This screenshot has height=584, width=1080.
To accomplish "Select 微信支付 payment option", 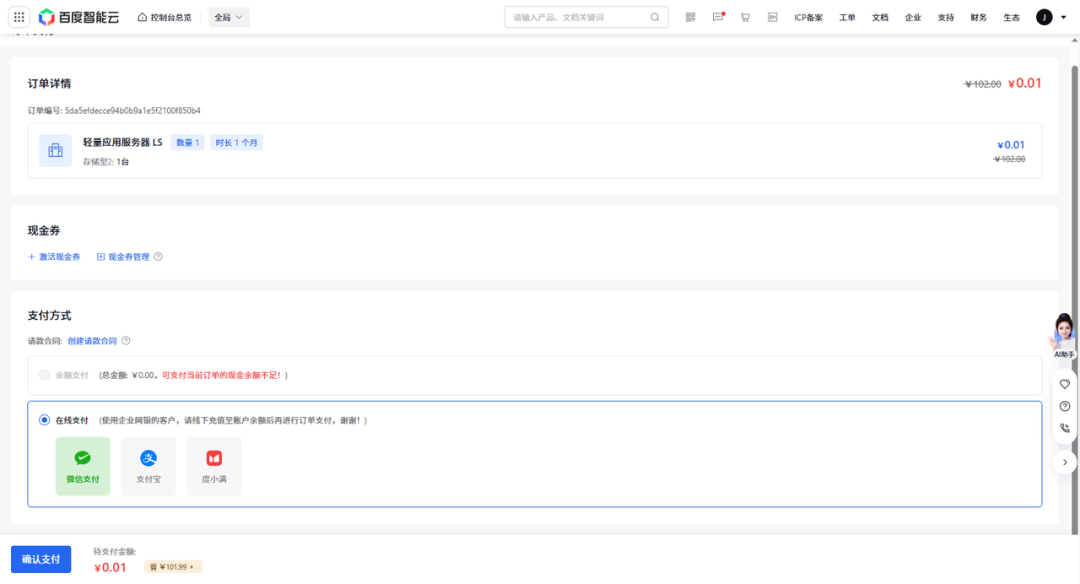I will [83, 466].
